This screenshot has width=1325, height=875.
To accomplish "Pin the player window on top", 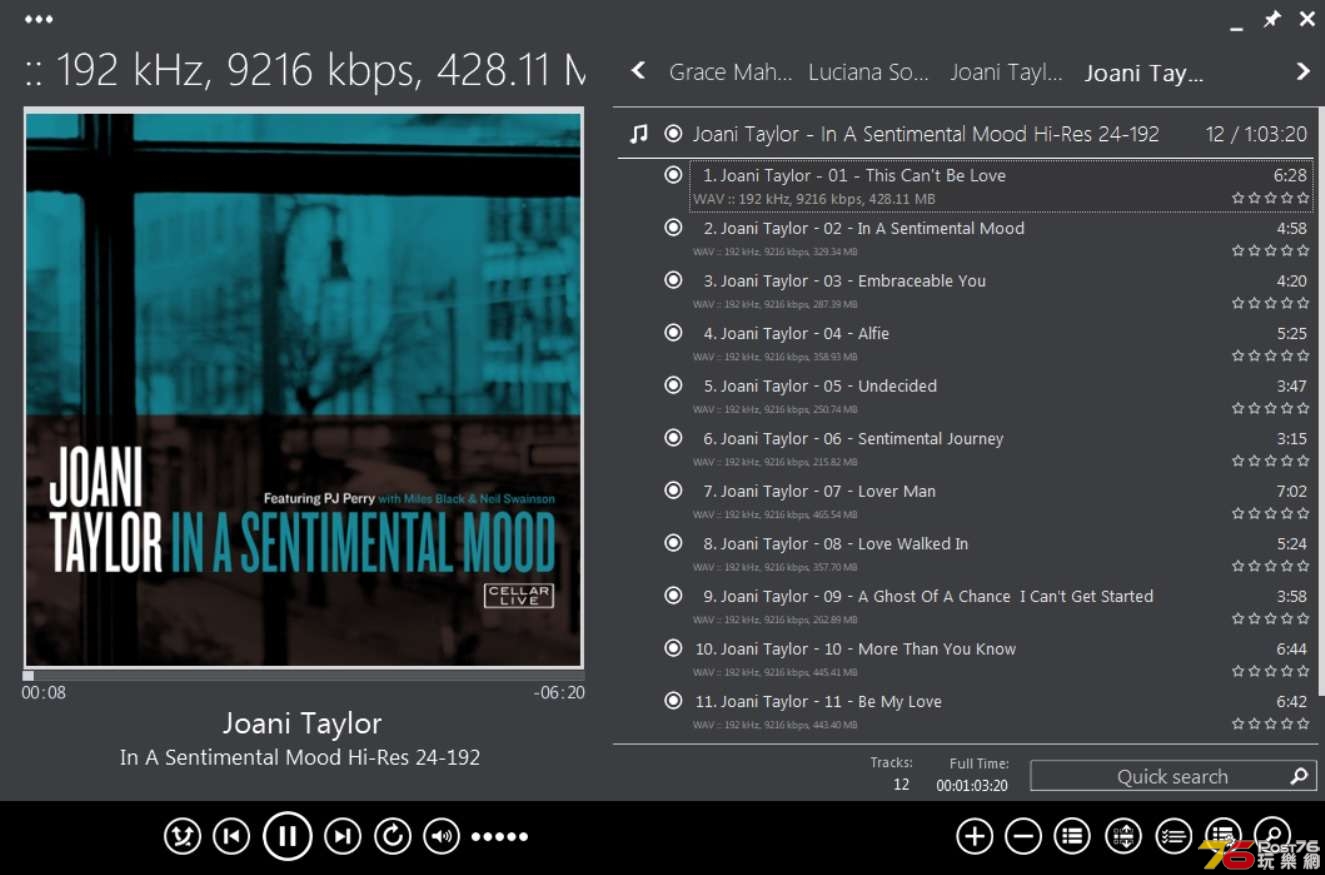I will [1272, 19].
